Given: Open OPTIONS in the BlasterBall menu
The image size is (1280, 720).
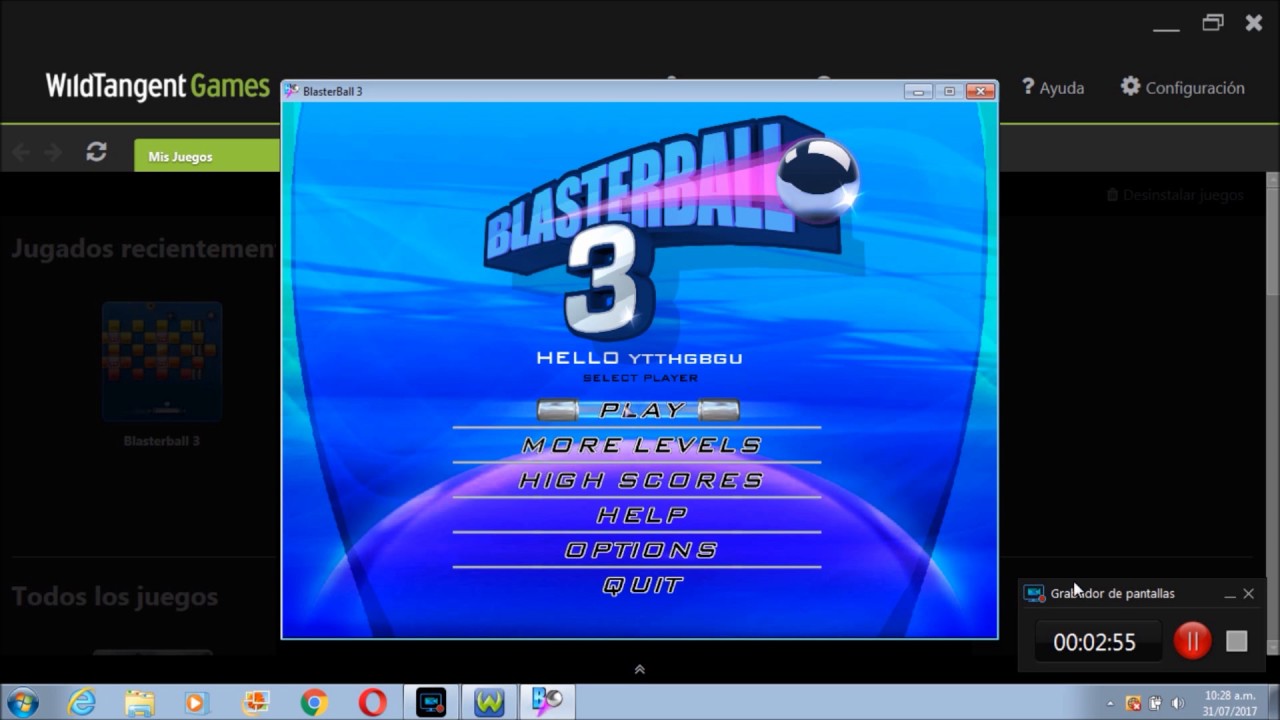Looking at the screenshot, I should [x=641, y=550].
